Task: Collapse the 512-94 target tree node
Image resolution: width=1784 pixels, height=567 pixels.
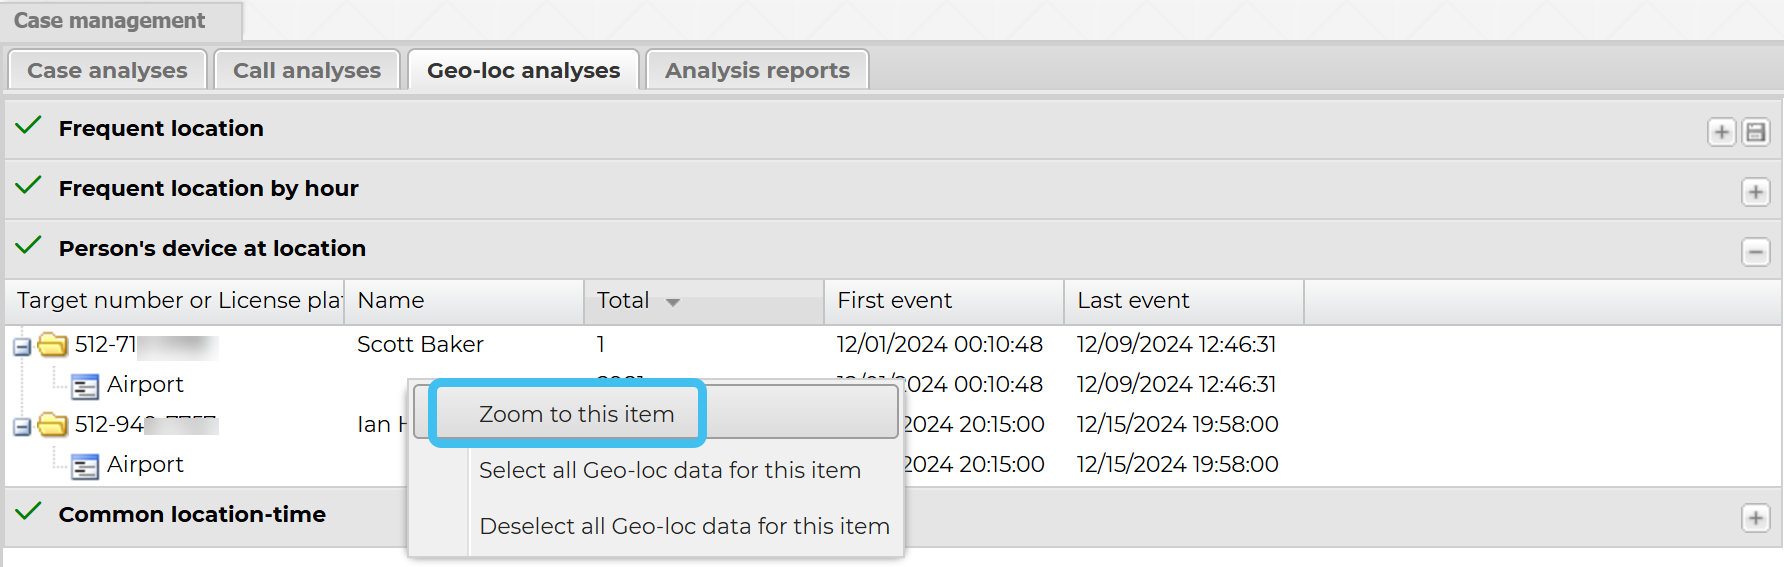Action: [x=21, y=427]
